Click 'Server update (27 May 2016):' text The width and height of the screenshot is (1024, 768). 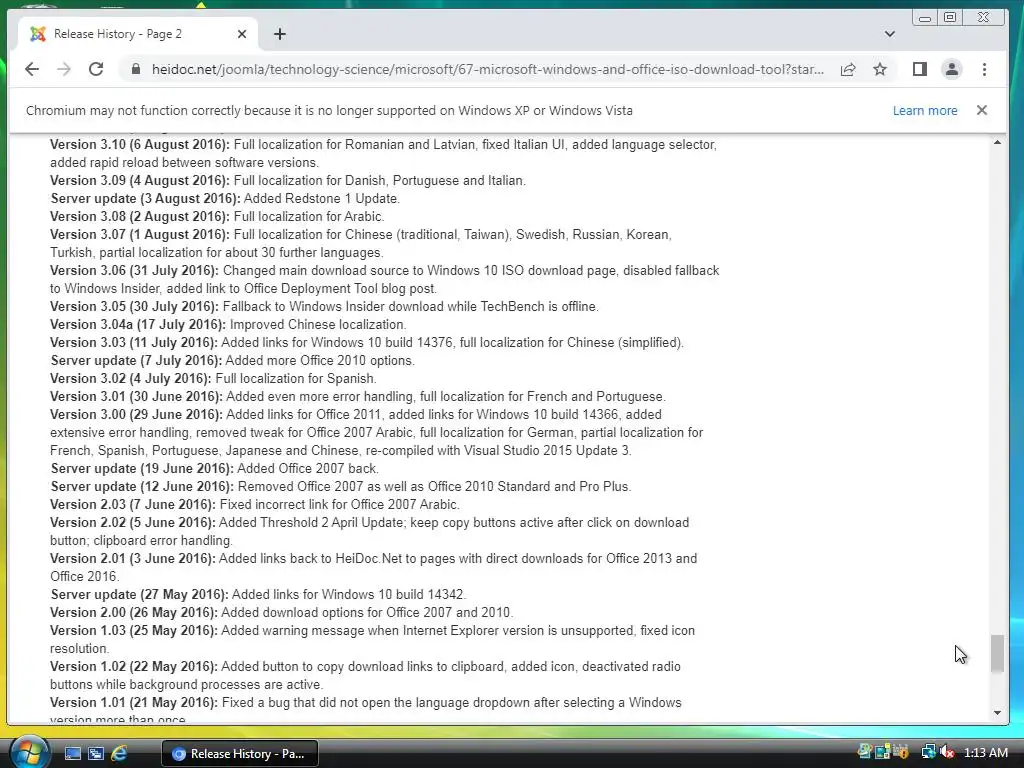pos(140,595)
